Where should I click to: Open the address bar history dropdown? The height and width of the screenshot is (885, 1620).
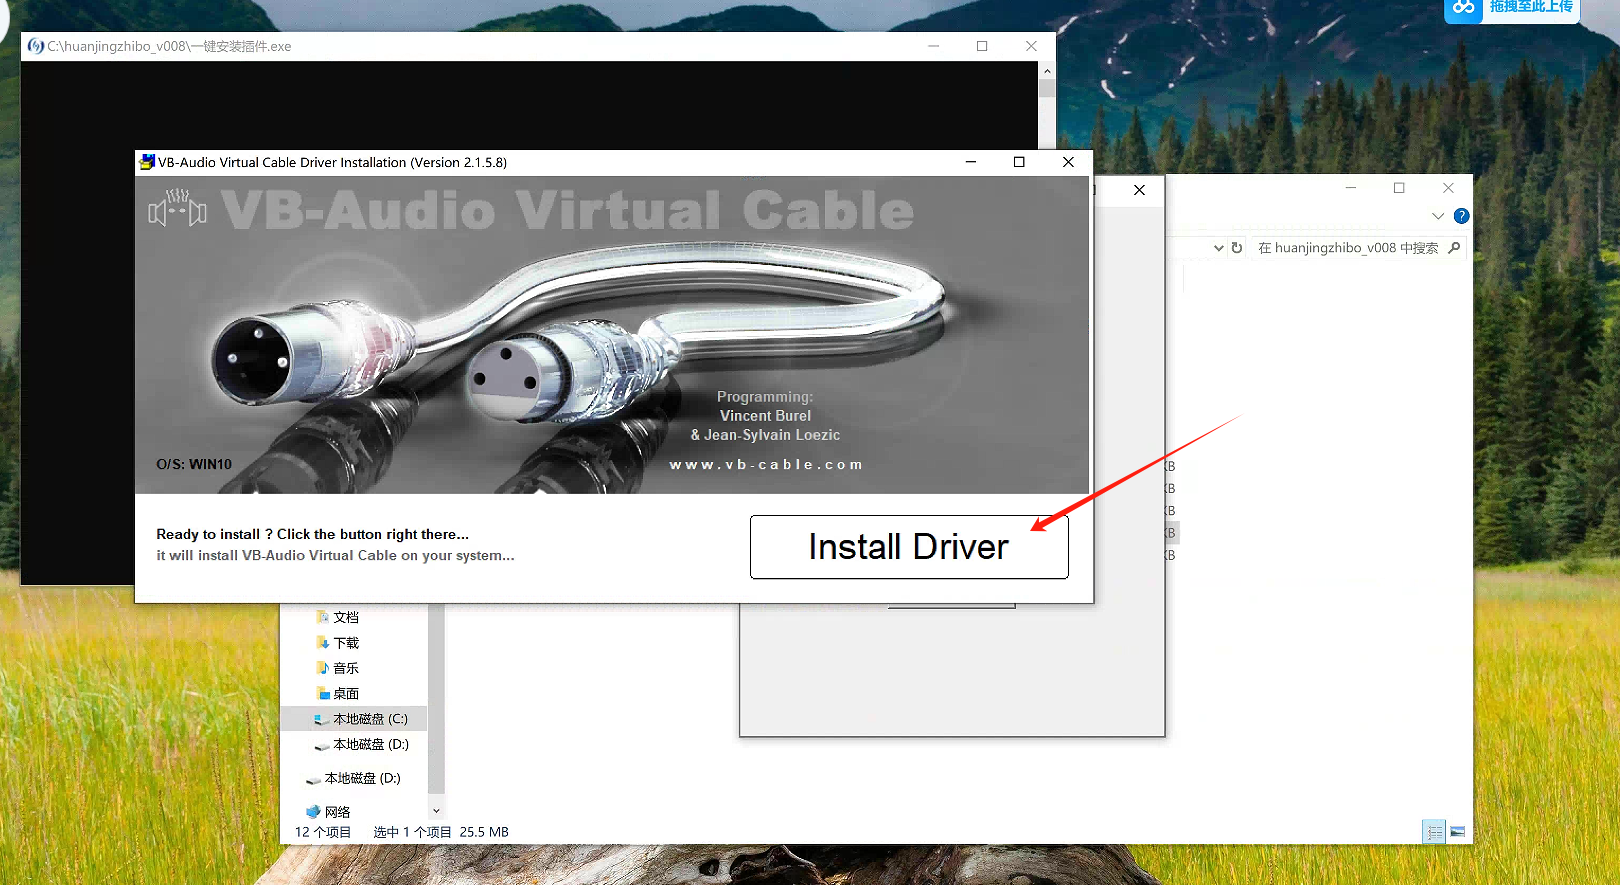coord(1218,248)
